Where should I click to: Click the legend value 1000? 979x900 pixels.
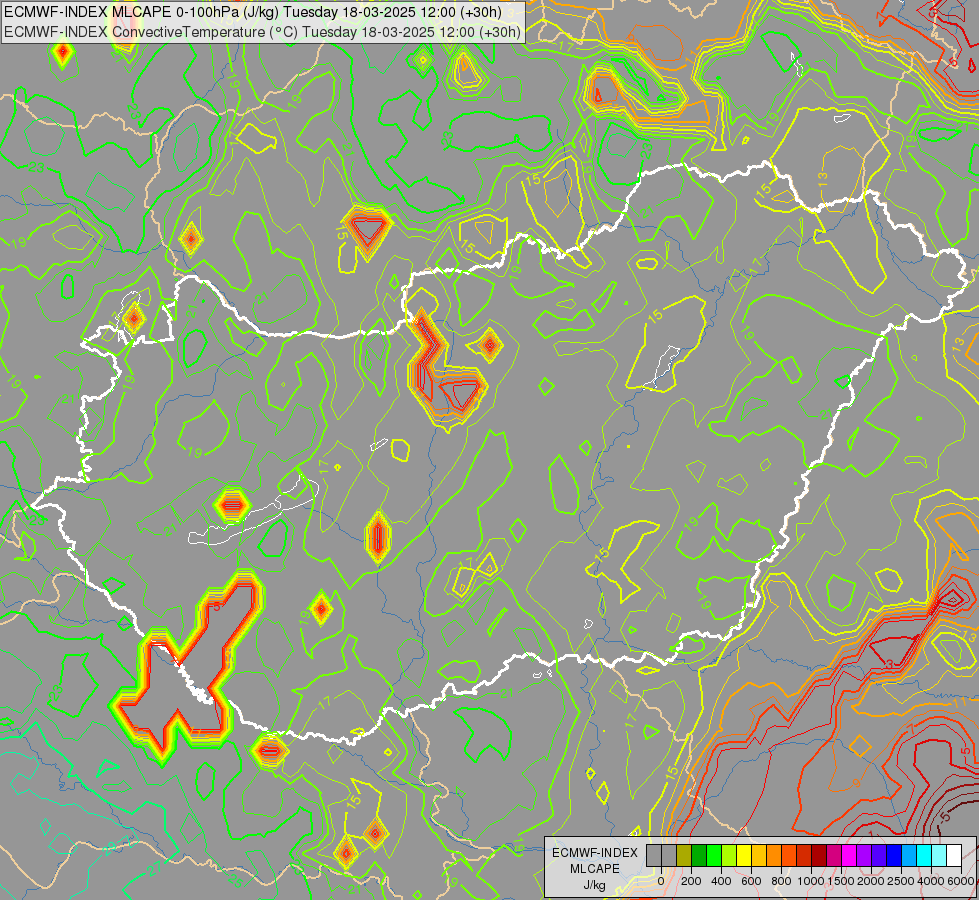pos(811,881)
